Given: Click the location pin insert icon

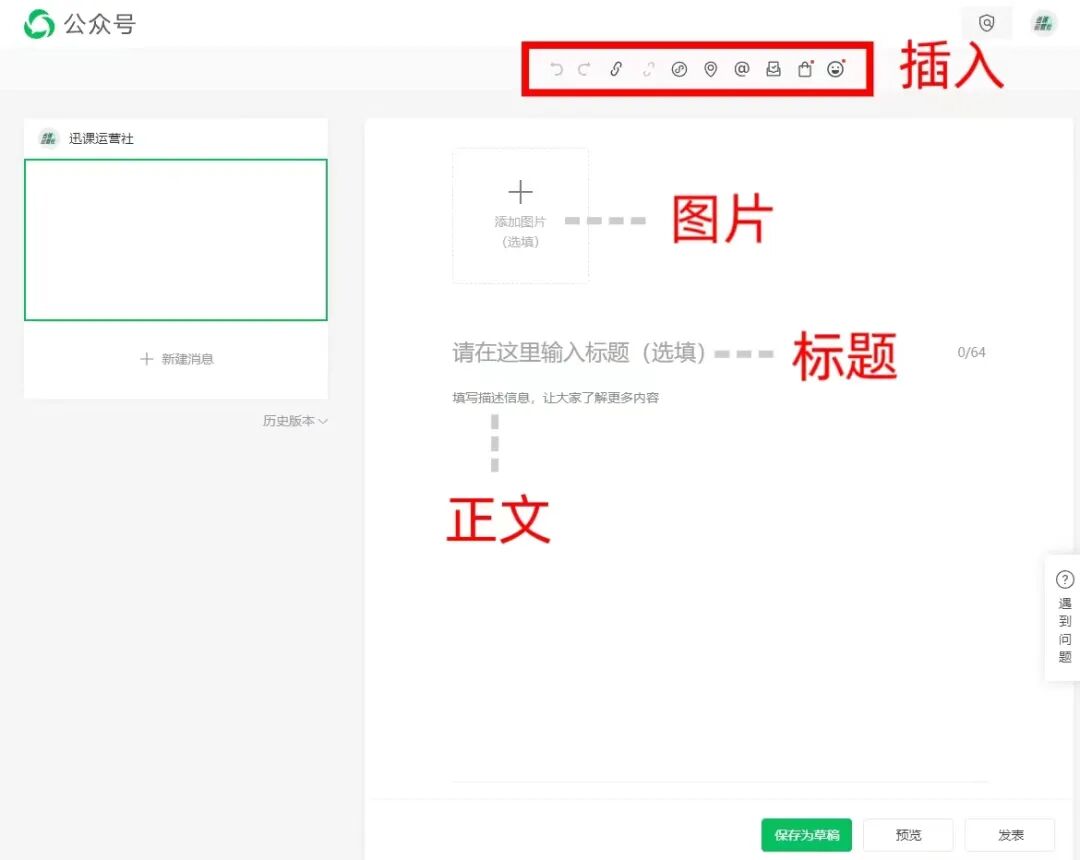Looking at the screenshot, I should pyautogui.click(x=711, y=69).
